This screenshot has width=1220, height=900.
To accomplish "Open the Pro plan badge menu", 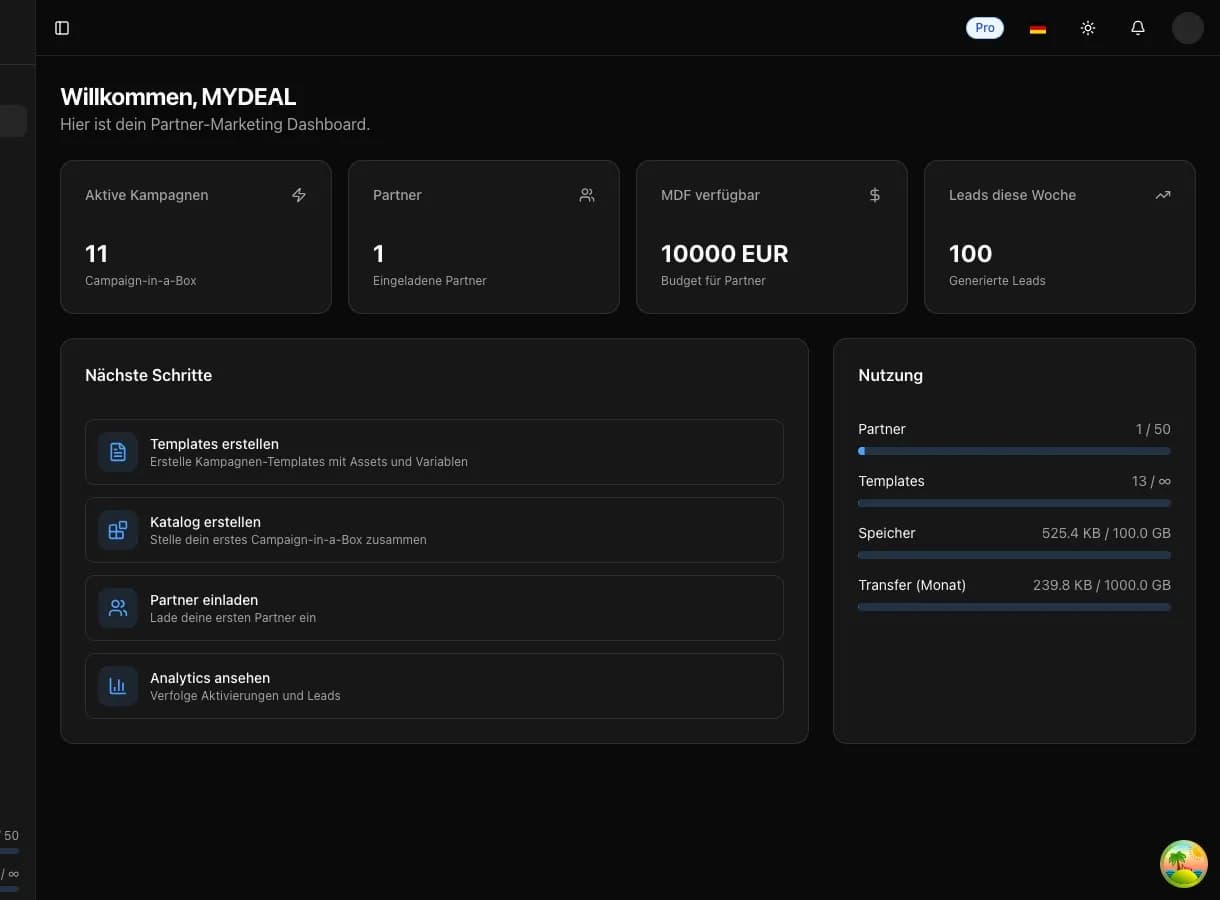I will 984,27.
